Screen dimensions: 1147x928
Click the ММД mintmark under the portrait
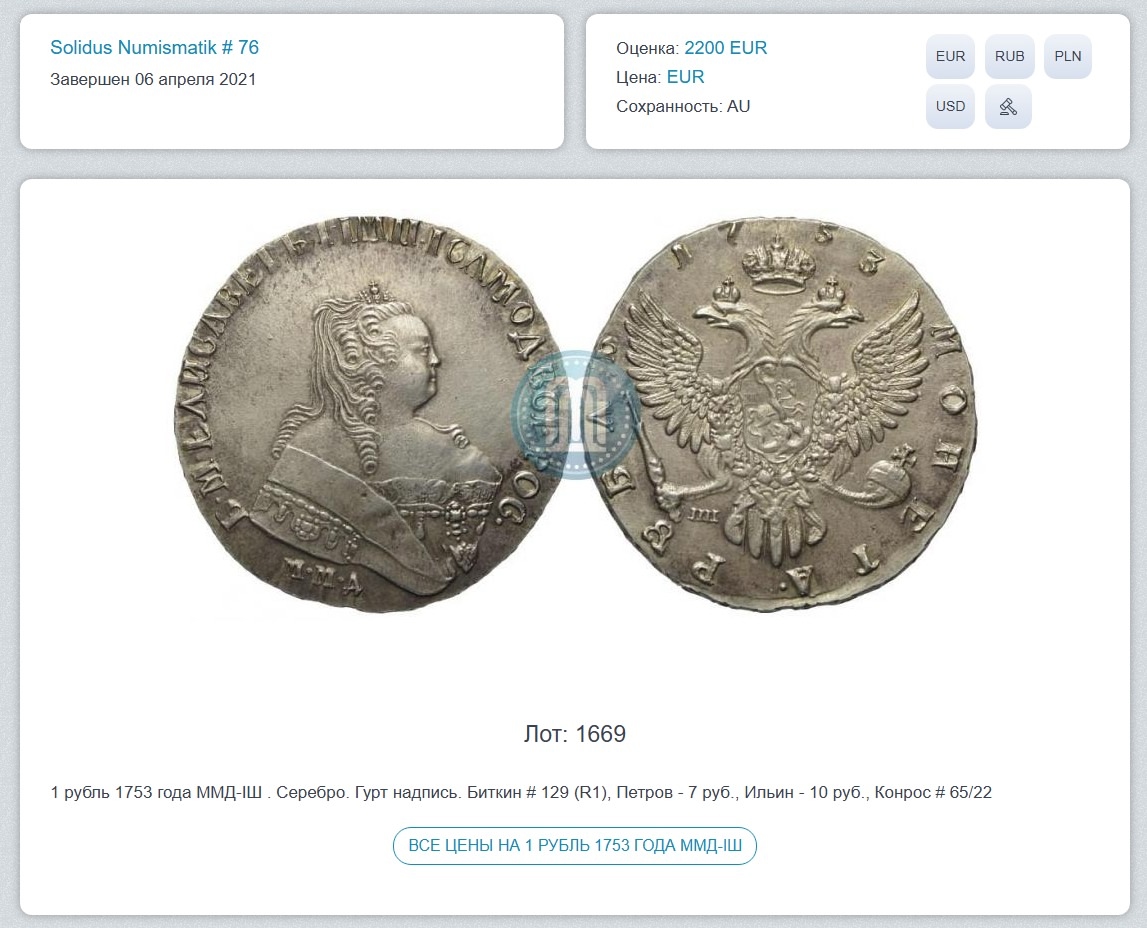[324, 573]
